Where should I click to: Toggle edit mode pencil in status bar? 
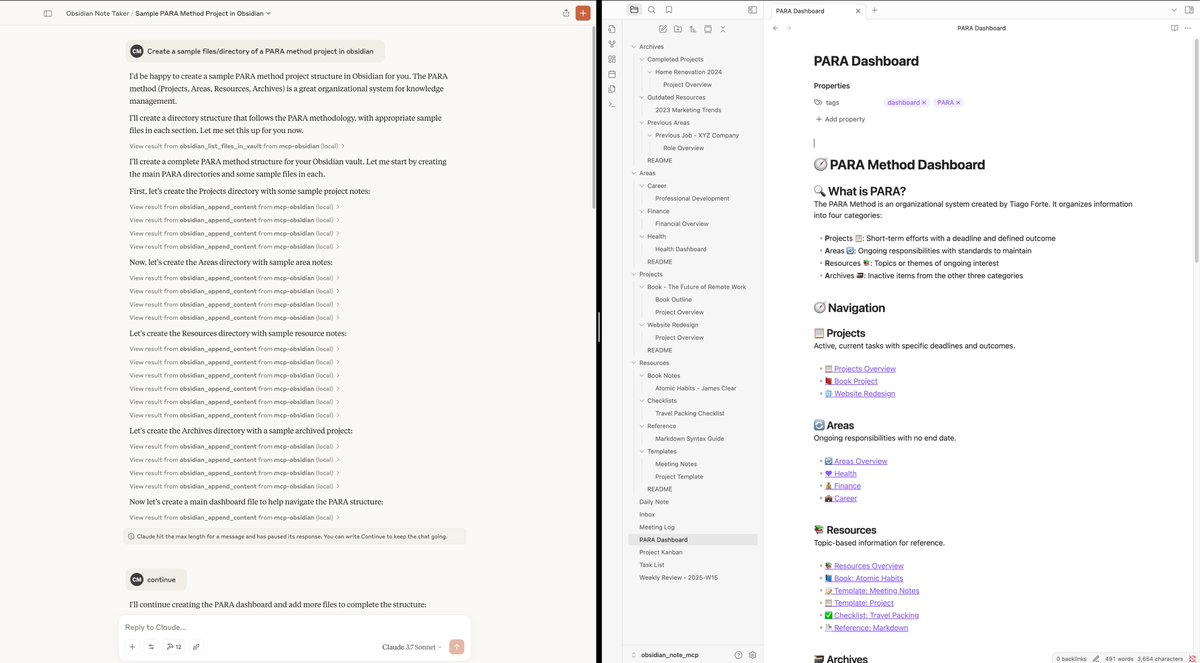click(1097, 657)
